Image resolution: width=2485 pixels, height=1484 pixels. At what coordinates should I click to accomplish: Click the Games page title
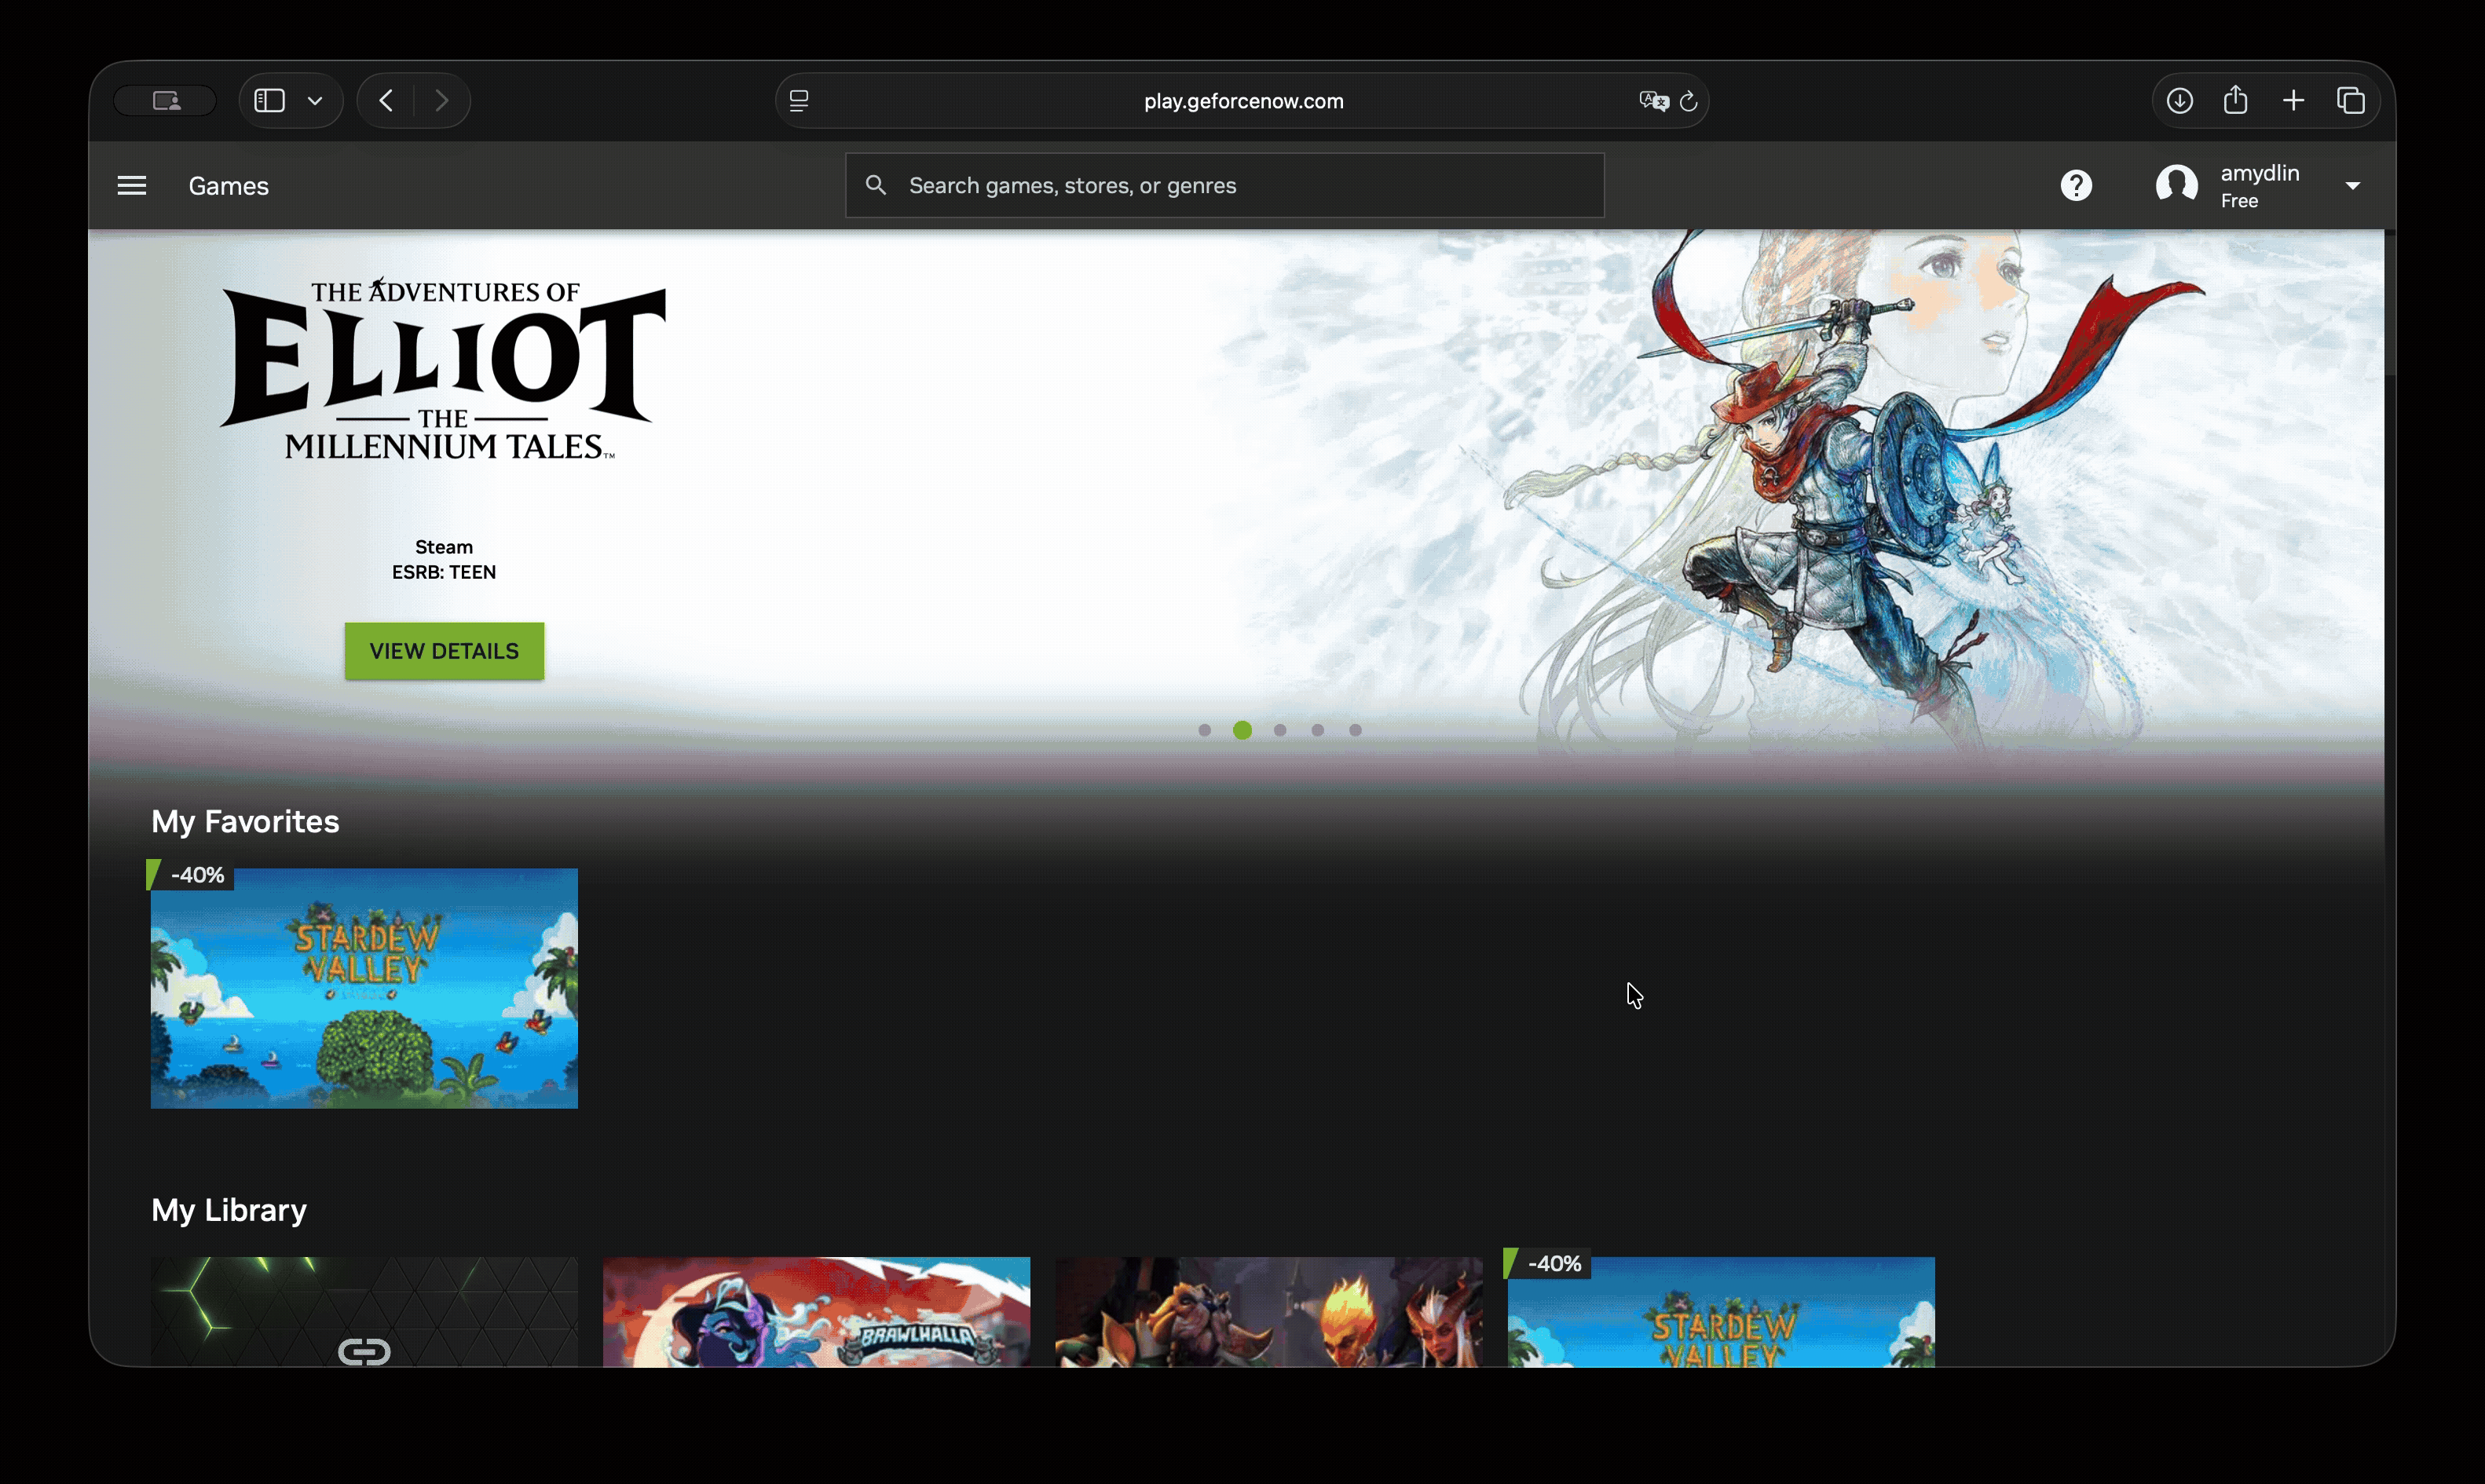tap(229, 186)
